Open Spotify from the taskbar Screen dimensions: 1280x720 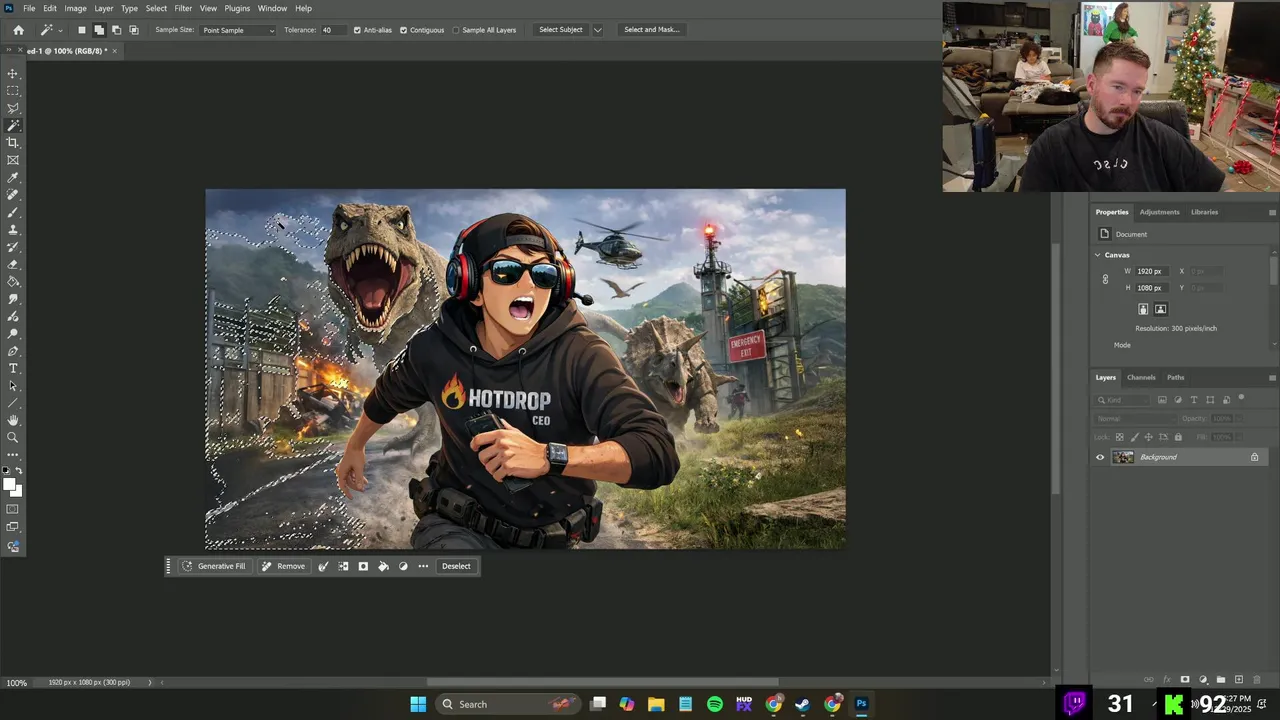(x=715, y=704)
